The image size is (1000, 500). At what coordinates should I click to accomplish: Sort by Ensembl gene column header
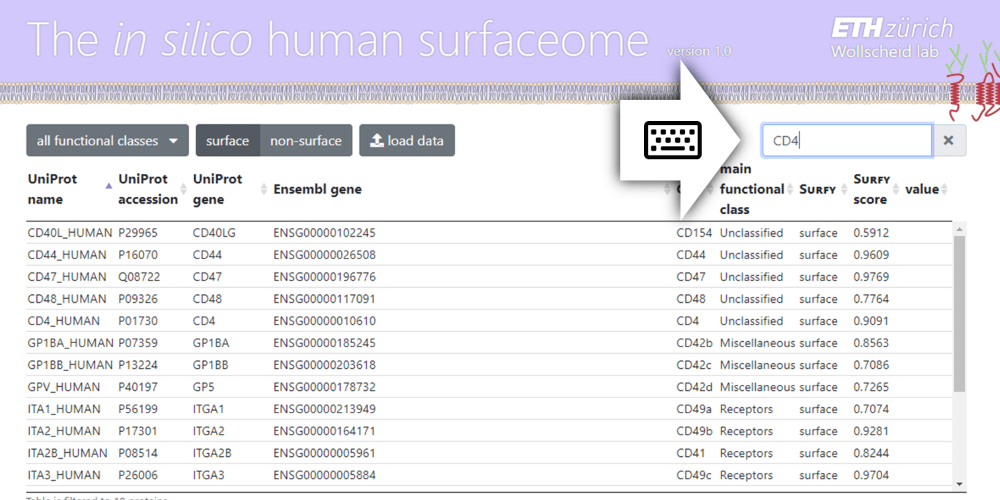(x=318, y=189)
